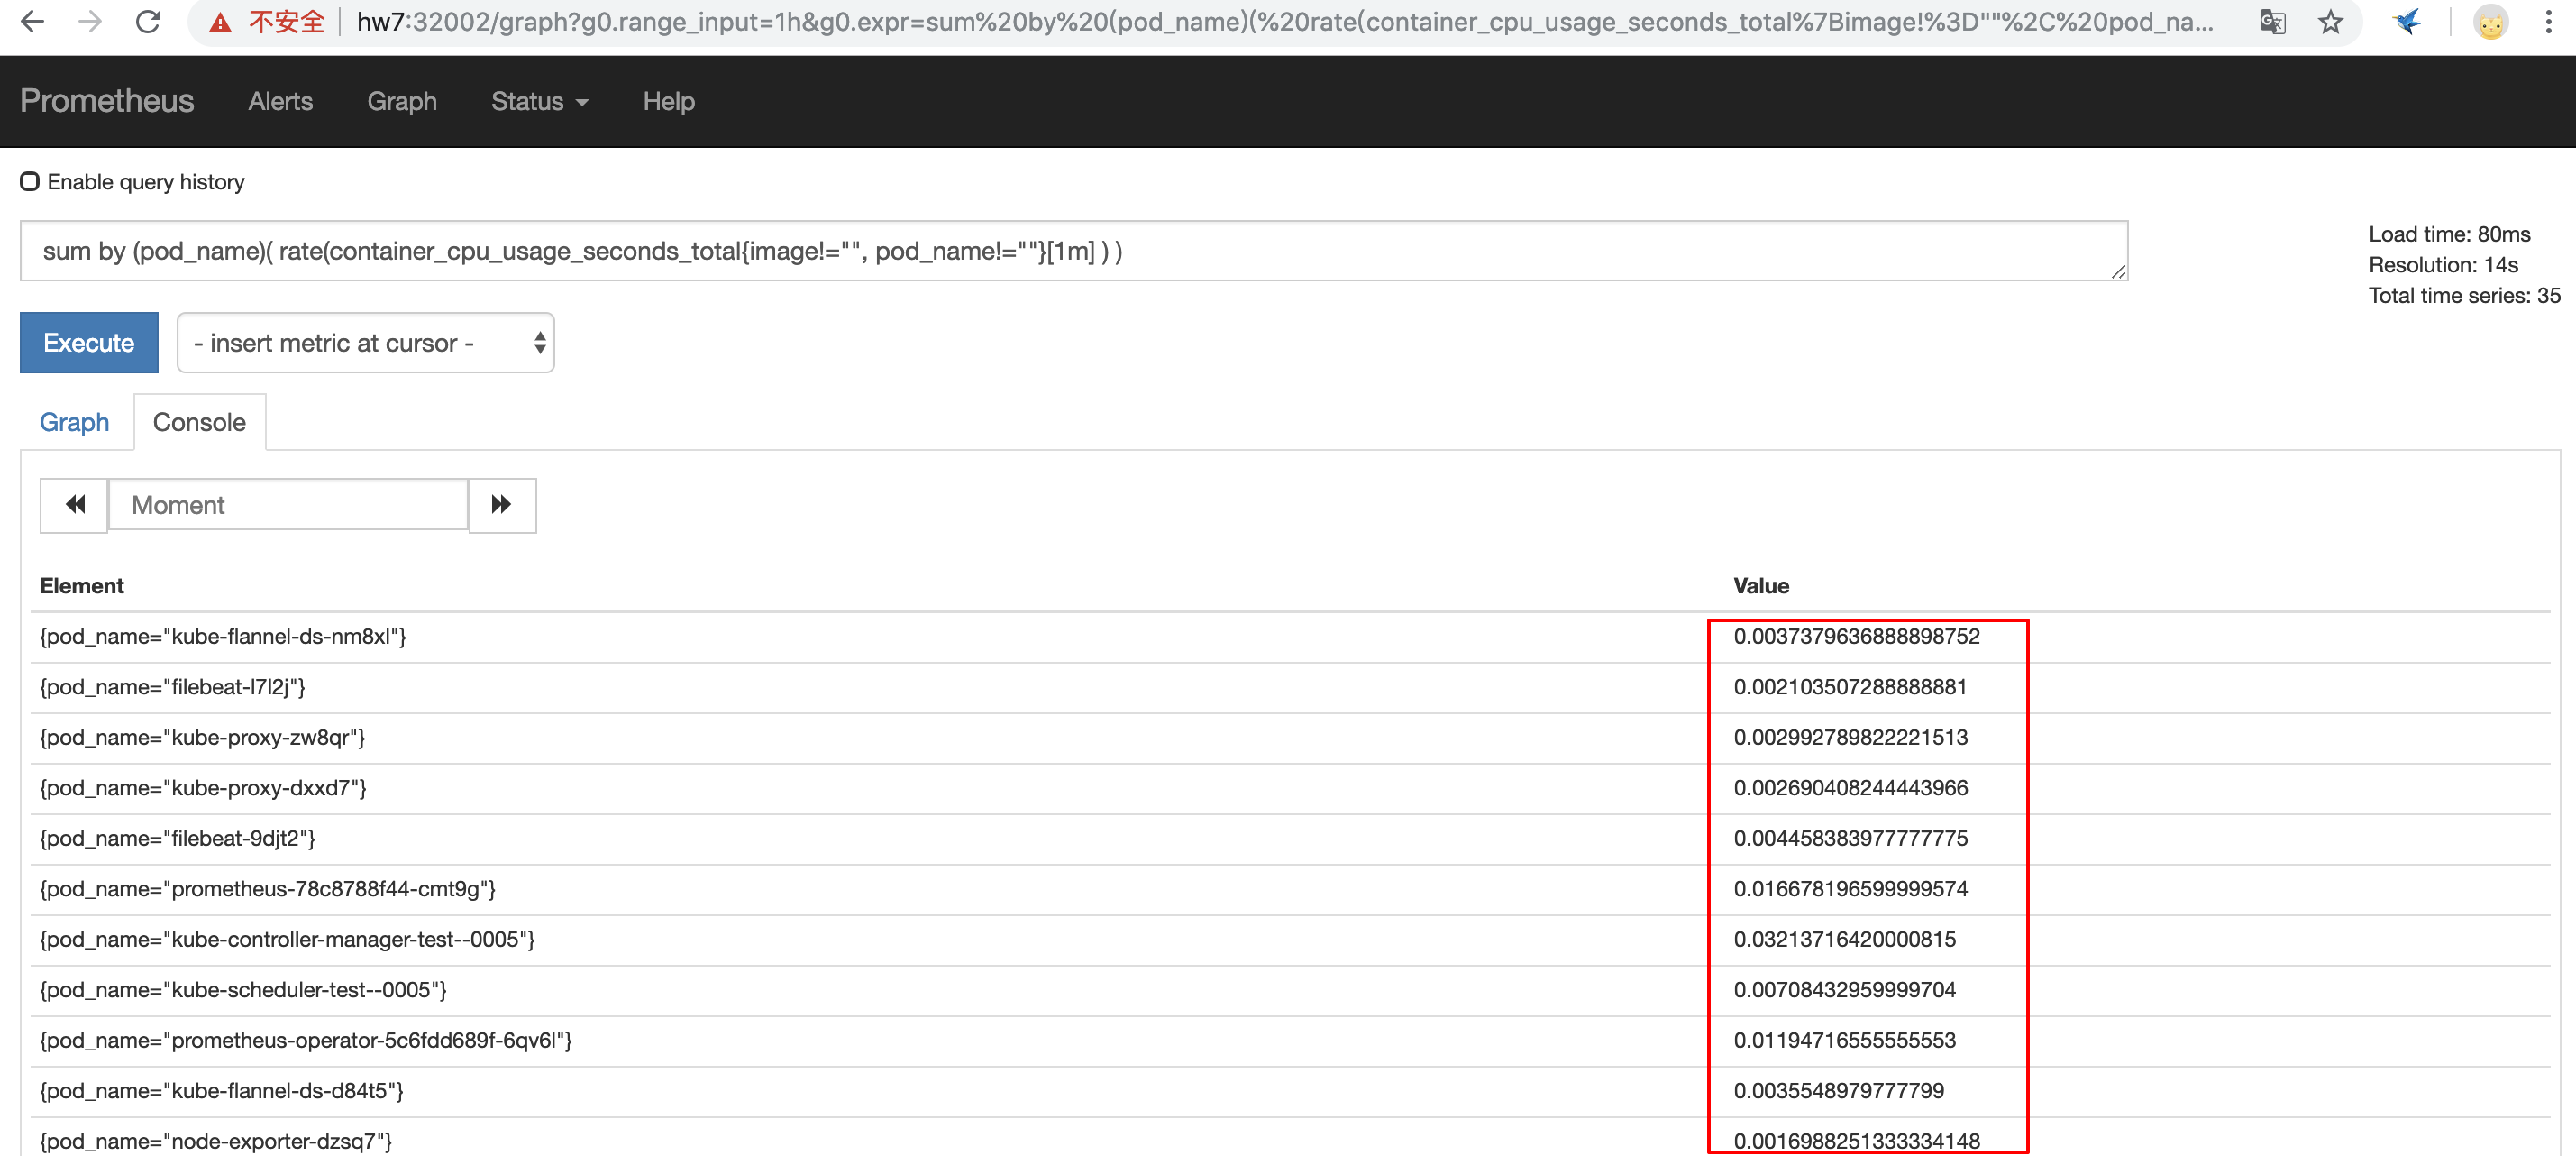Select the kube-flannel-ds-nm8xl element row
2576x1156 pixels.
(223, 637)
